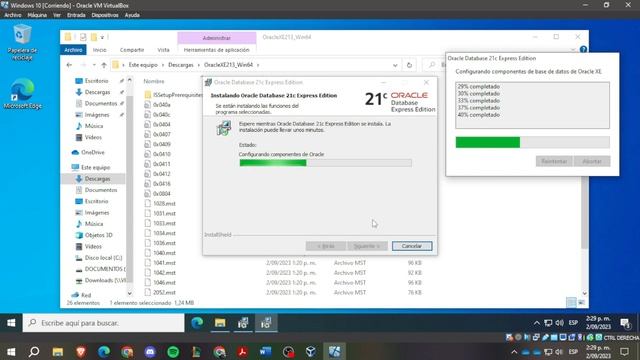The width and height of the screenshot is (640, 360).
Task: Click Edge icon on guest Windows taskbar
Action: click(198, 323)
